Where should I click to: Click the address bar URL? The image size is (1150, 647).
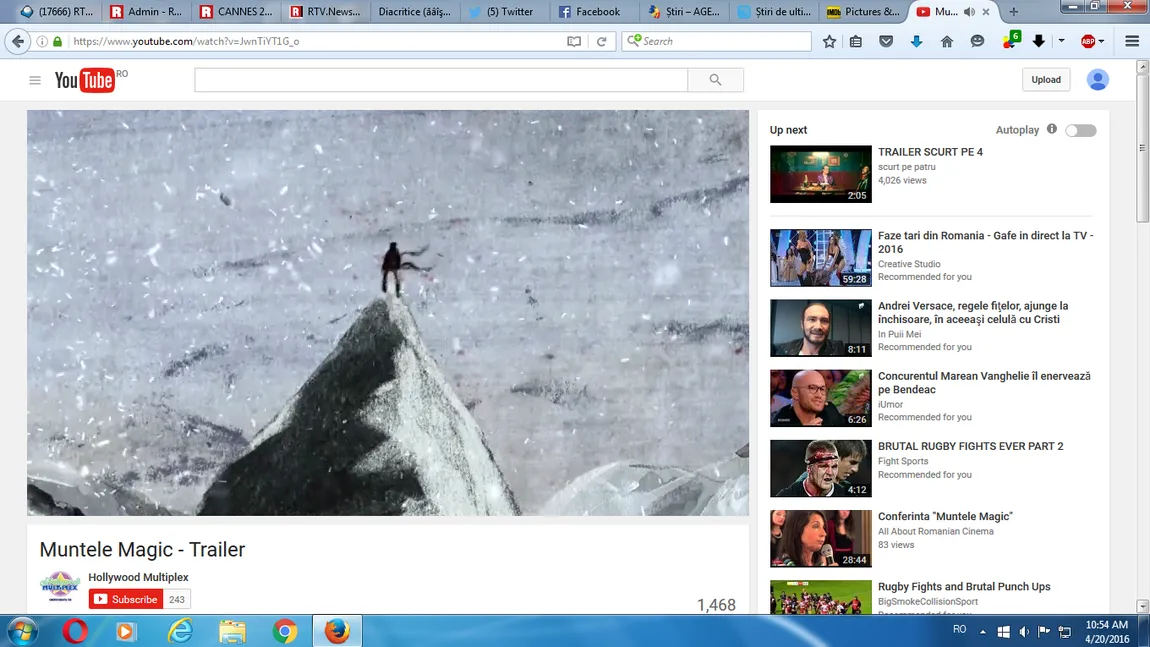click(x=186, y=41)
